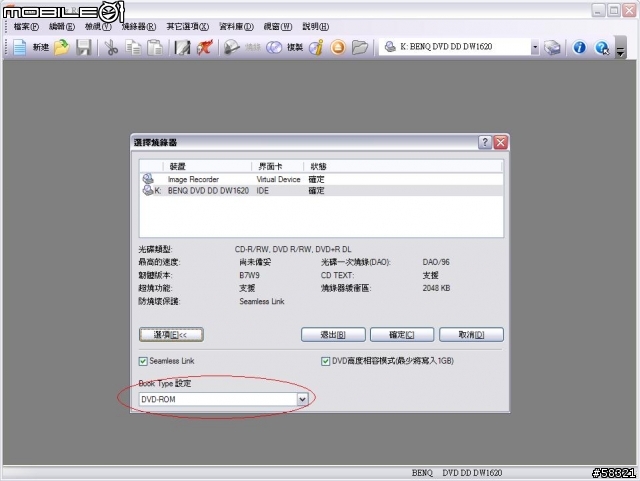Click the IDE interface cell
Viewport: 640px width, 481px height.
tap(262, 191)
